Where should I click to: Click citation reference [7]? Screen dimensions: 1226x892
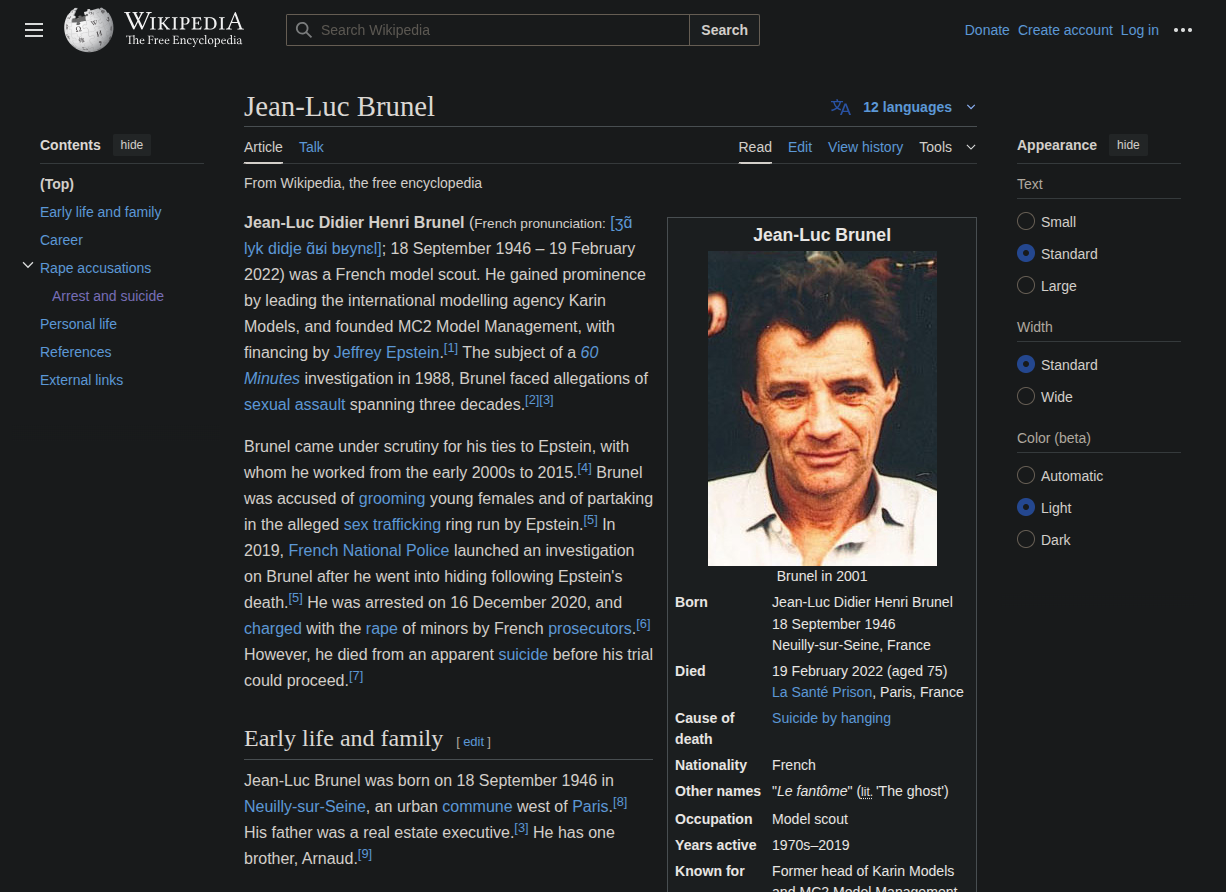356,676
